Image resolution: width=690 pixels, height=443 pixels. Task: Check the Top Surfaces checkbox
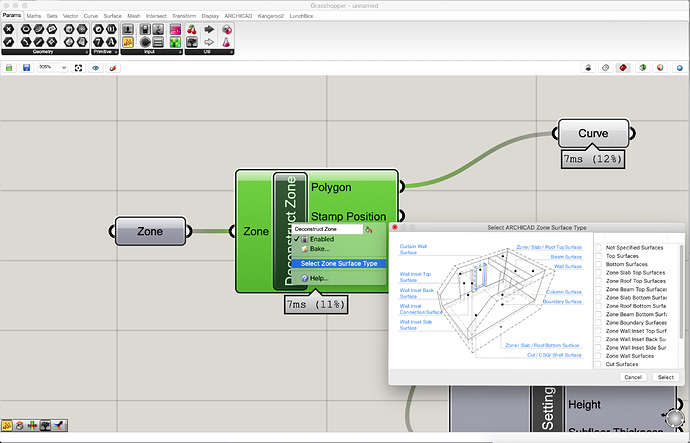(598, 256)
